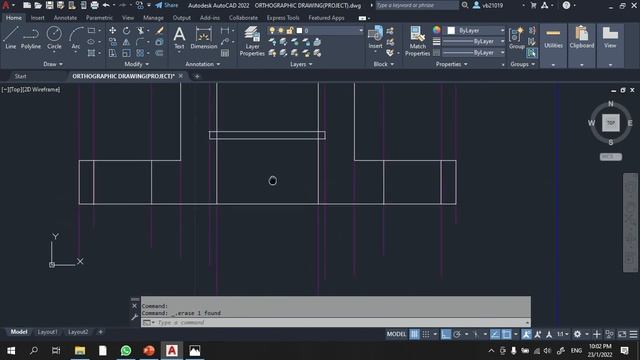The image size is (640, 360).
Task: Switch to the Start tab
Action: tap(20, 76)
